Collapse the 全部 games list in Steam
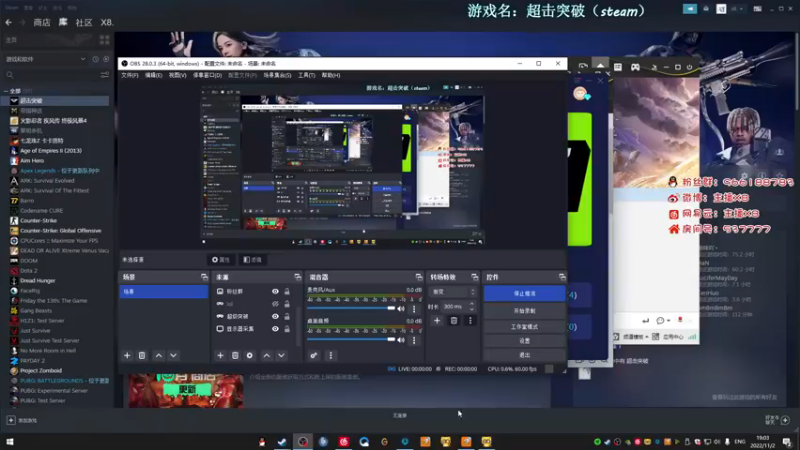This screenshot has width=800, height=450. coord(6,91)
